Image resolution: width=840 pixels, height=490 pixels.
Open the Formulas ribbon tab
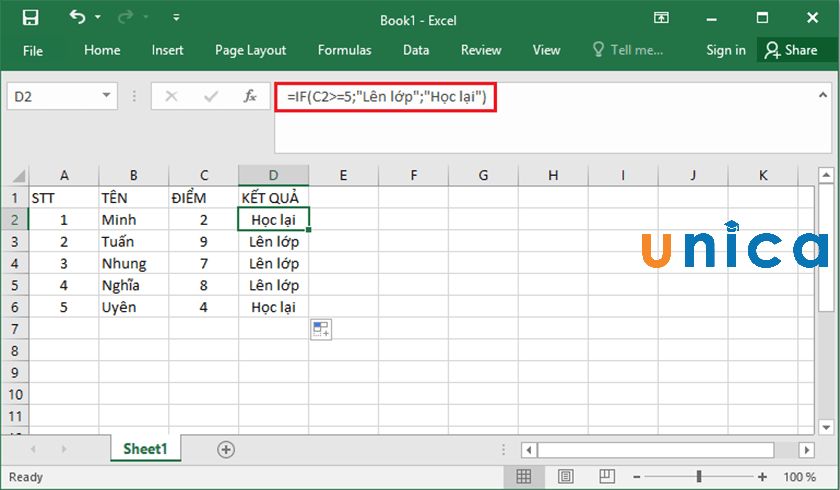coord(344,50)
